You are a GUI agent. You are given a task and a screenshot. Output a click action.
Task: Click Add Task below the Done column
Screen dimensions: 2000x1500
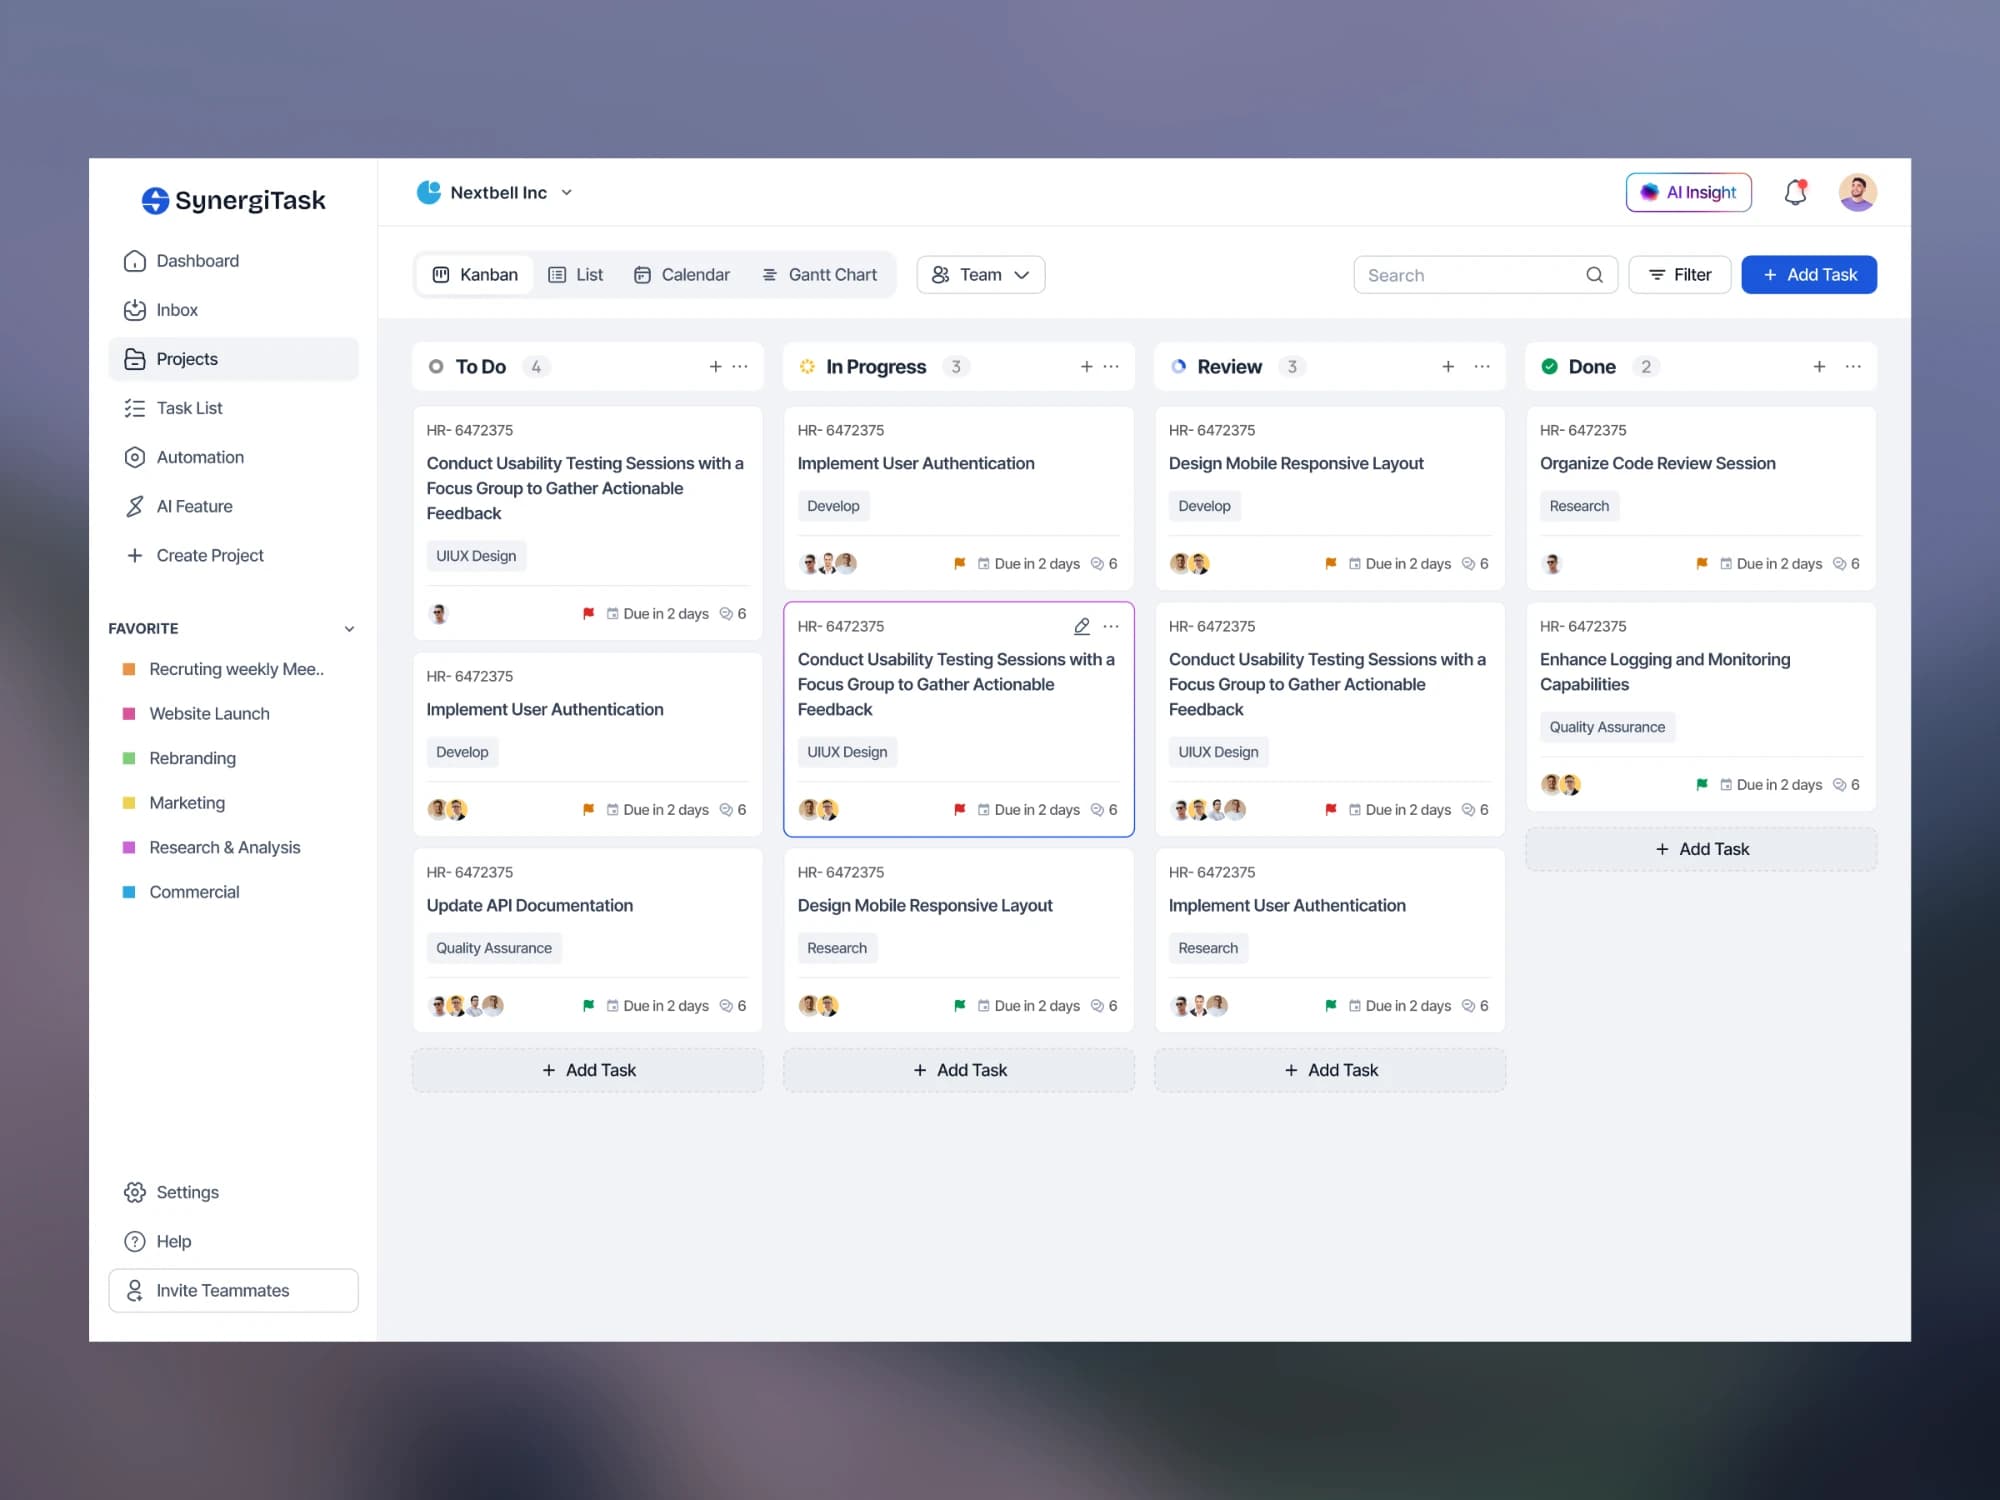pos(1701,850)
